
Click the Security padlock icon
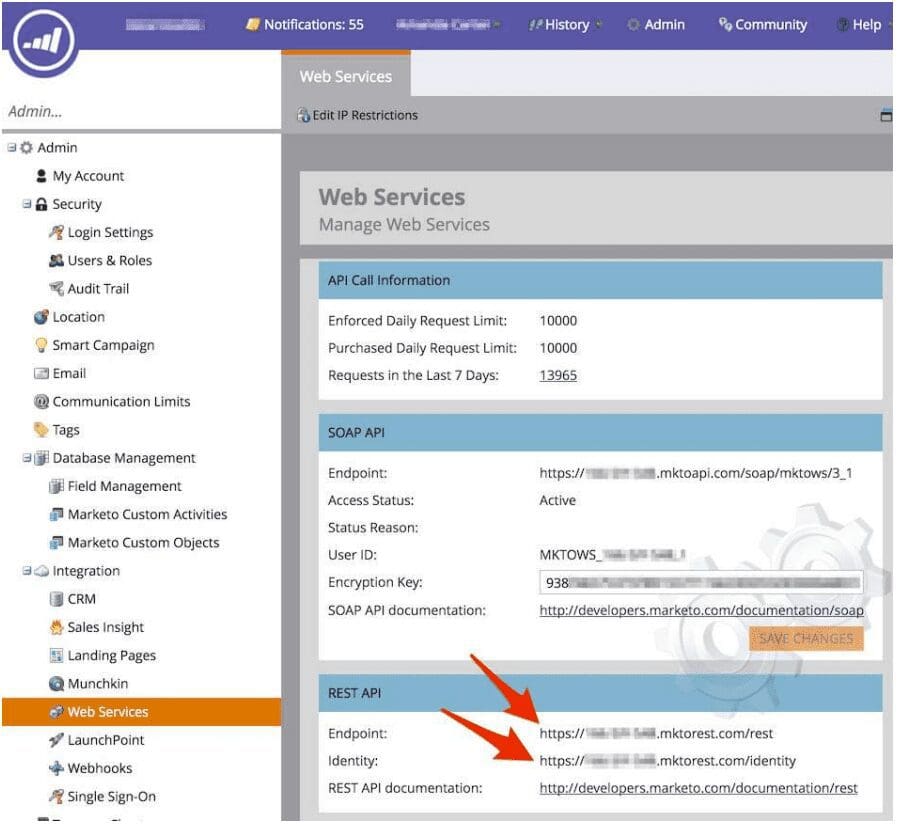click(x=41, y=204)
